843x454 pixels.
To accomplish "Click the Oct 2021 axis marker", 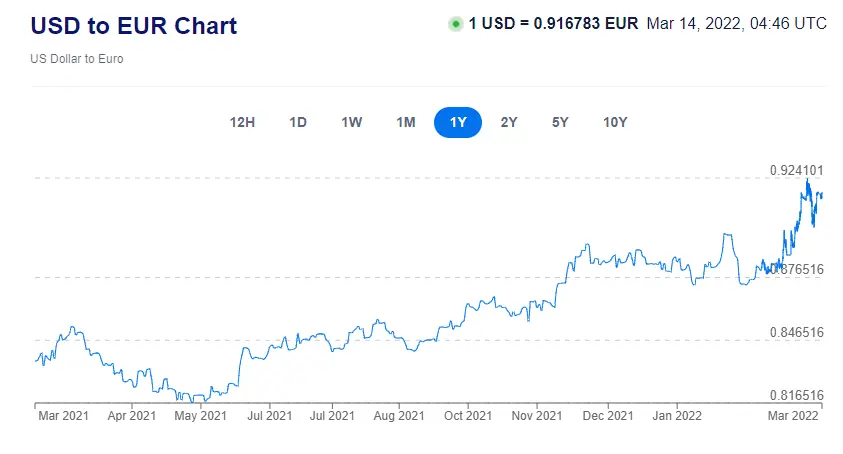I will click(467, 415).
